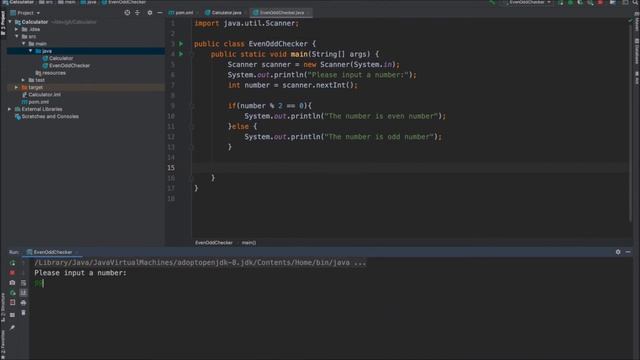Open the Project view dropdown
Screen dimensions: 640x360
25,13
